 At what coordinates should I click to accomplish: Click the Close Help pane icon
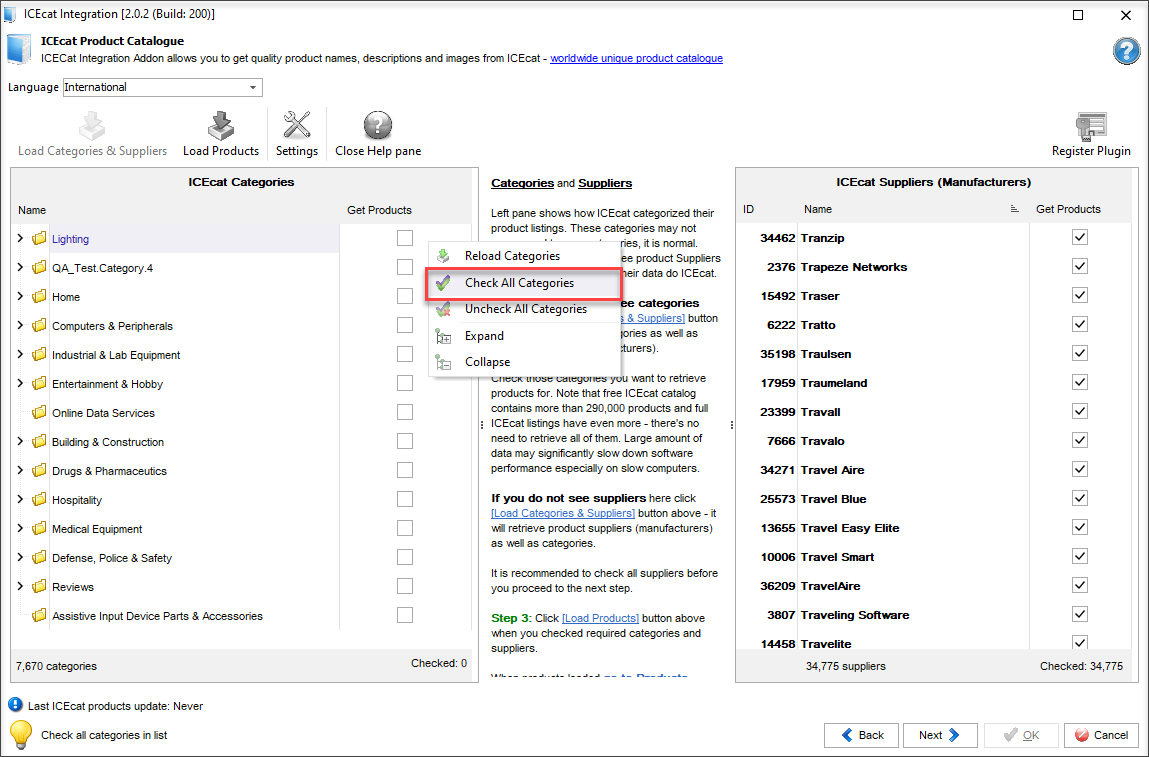[378, 125]
